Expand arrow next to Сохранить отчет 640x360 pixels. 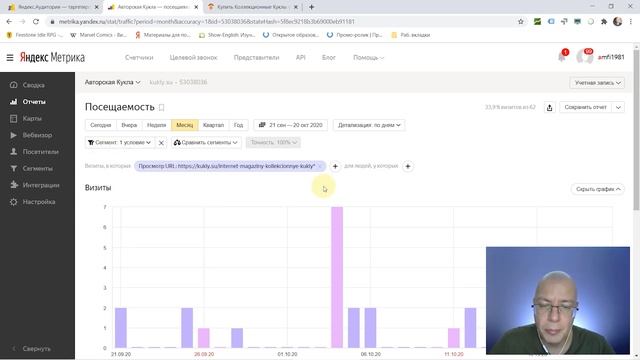[618, 107]
